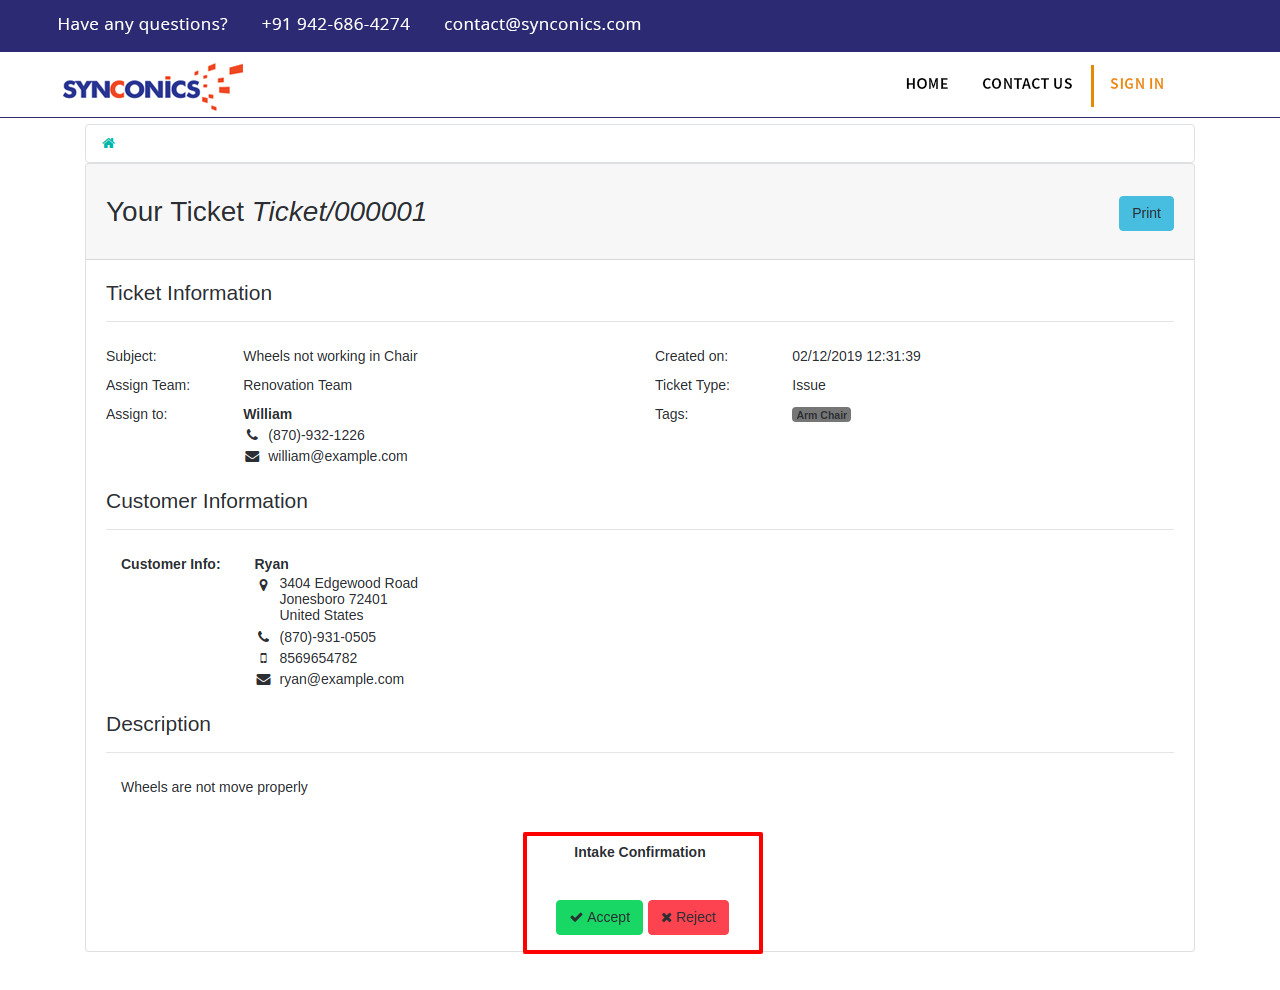Click the Synconics logo

pos(152,87)
